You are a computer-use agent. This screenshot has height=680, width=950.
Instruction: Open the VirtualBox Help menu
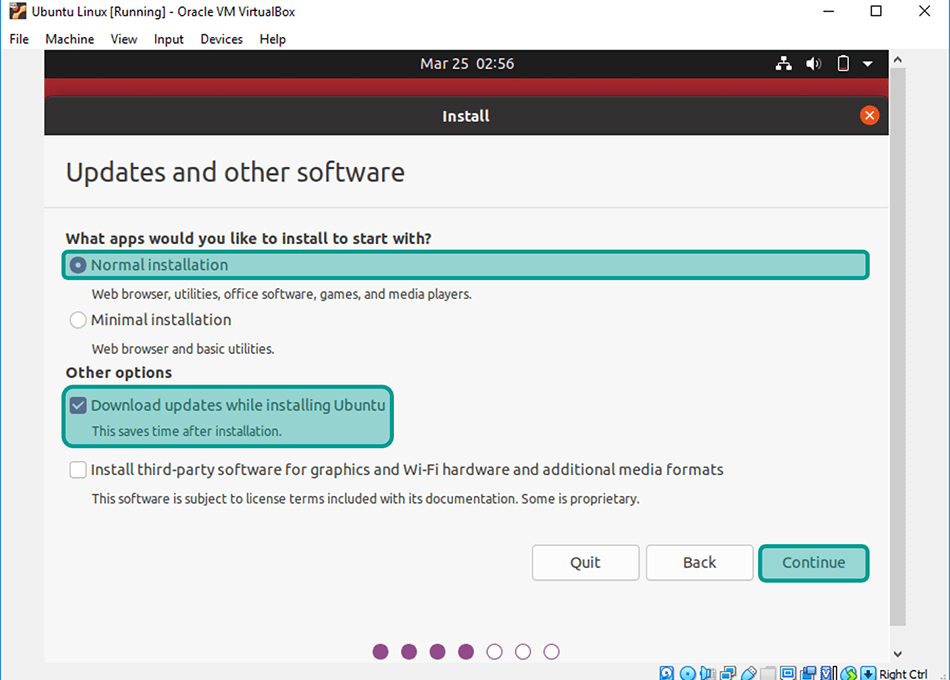[x=273, y=39]
